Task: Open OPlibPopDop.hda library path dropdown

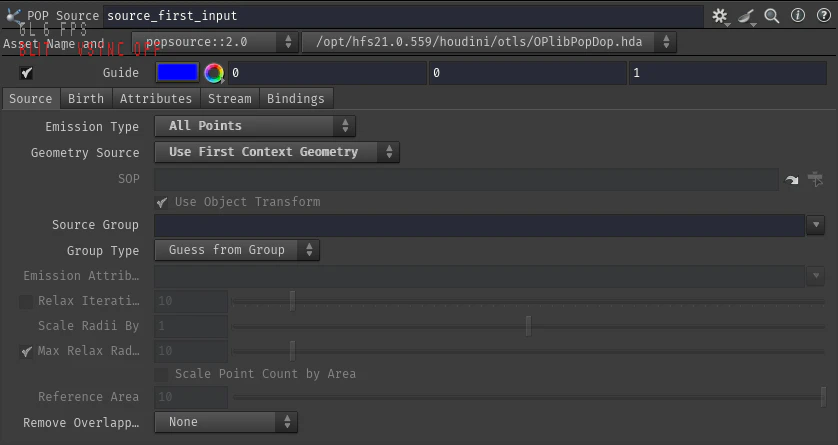Action: coord(489,42)
